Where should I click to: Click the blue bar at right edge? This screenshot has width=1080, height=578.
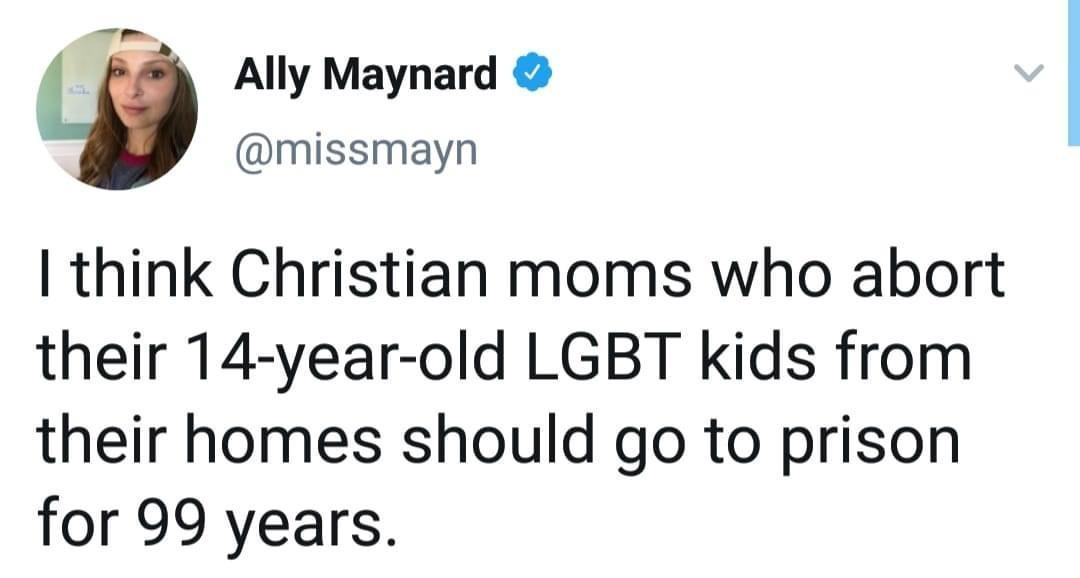pyautogui.click(x=1074, y=72)
